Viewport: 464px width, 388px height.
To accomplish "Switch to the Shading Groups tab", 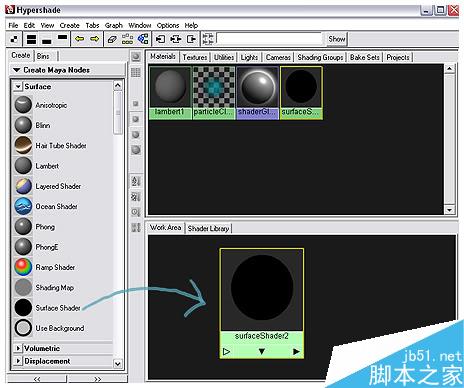I will [320, 57].
